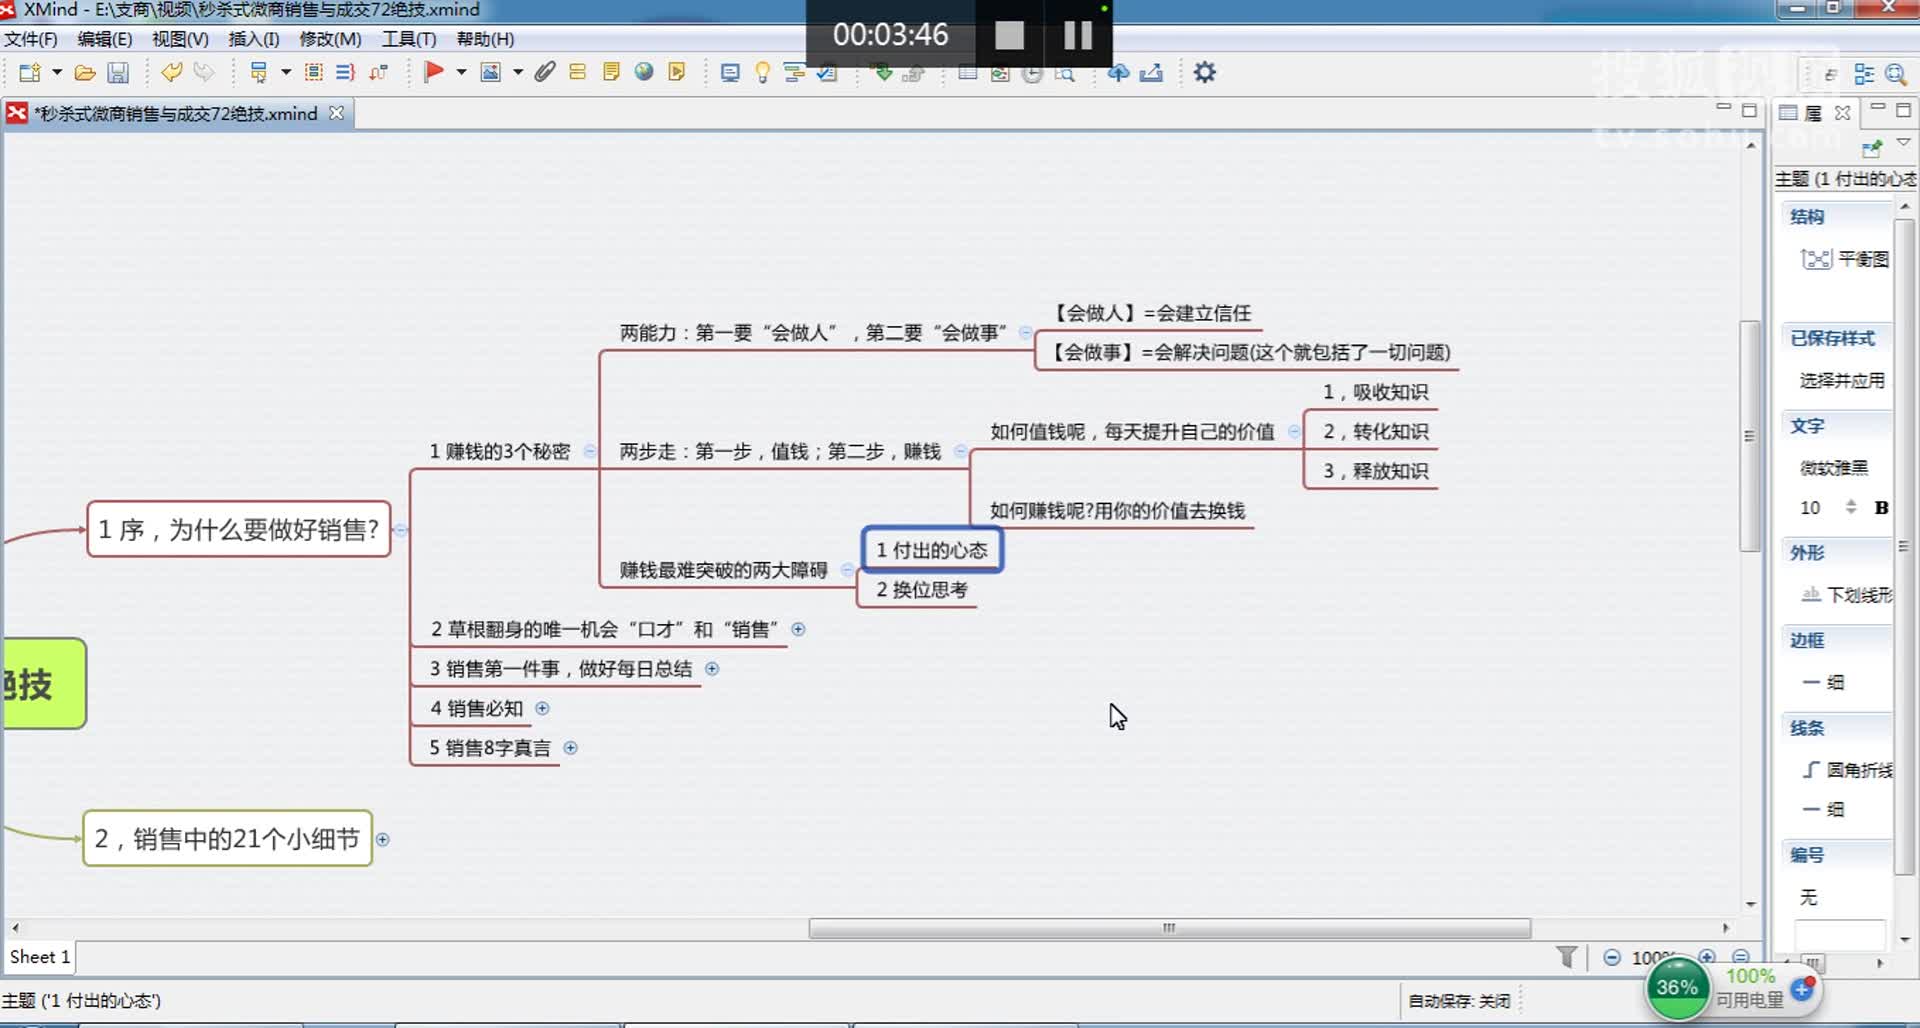Viewport: 1920px width, 1028px height.
Task: Click the grayed Redo arrow
Action: (204, 72)
